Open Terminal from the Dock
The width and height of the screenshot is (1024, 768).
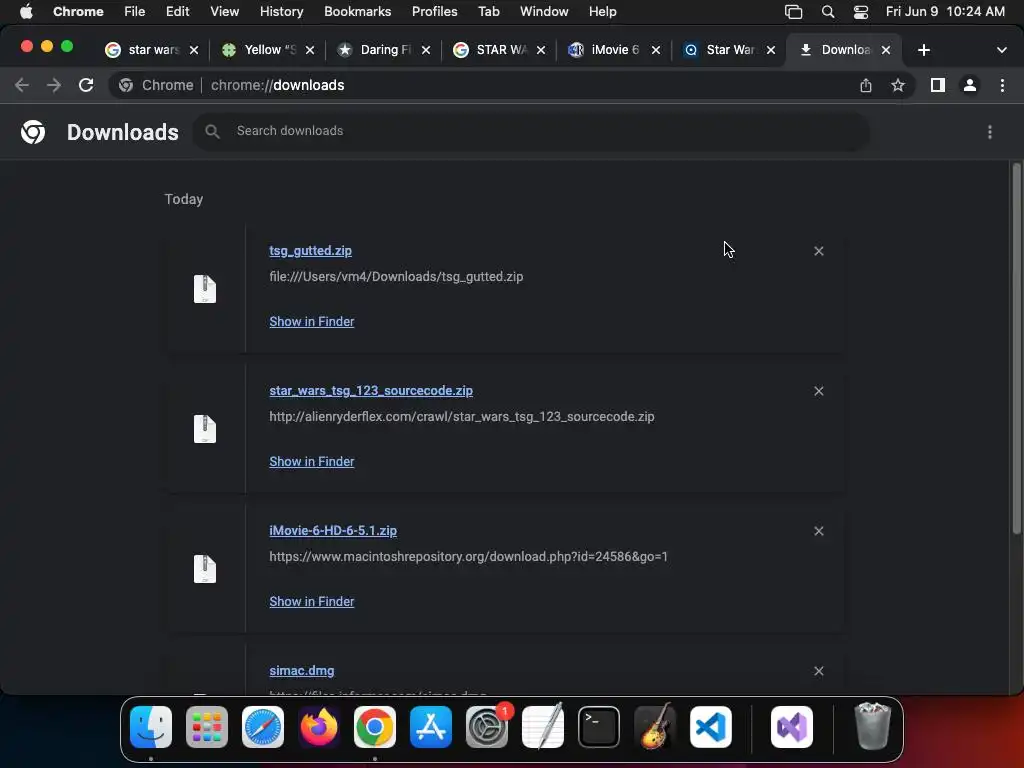coord(599,727)
